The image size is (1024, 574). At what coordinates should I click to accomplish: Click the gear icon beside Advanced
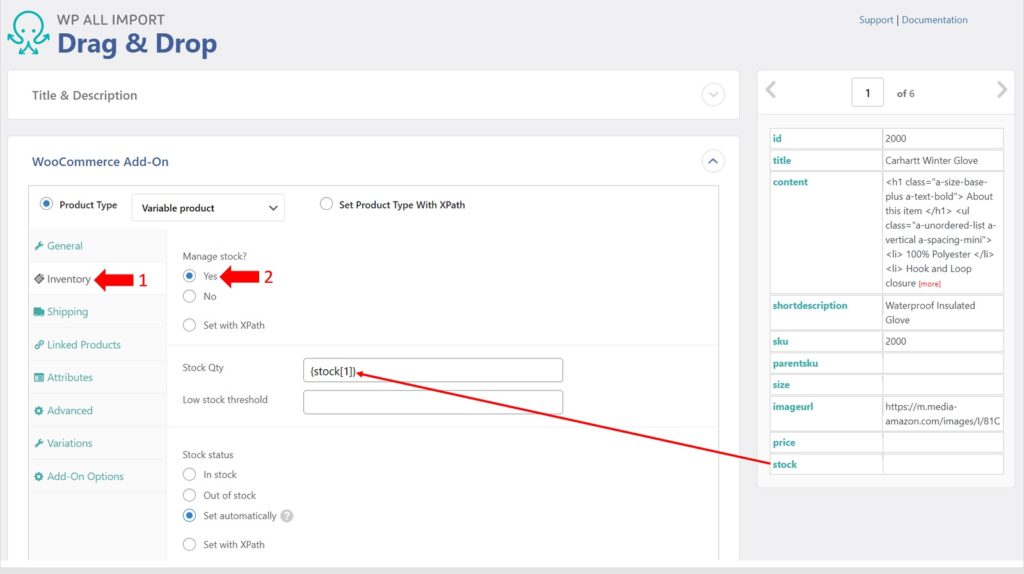coord(39,411)
